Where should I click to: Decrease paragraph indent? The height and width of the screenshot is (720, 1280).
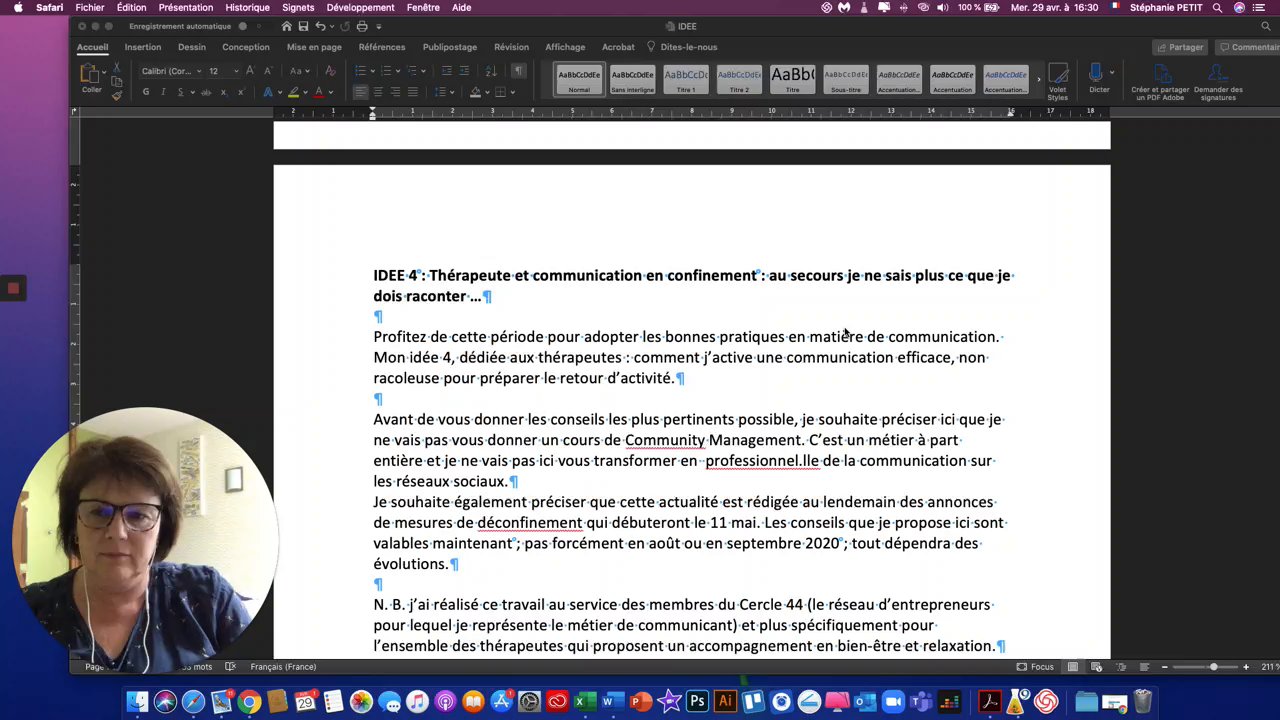coord(446,71)
